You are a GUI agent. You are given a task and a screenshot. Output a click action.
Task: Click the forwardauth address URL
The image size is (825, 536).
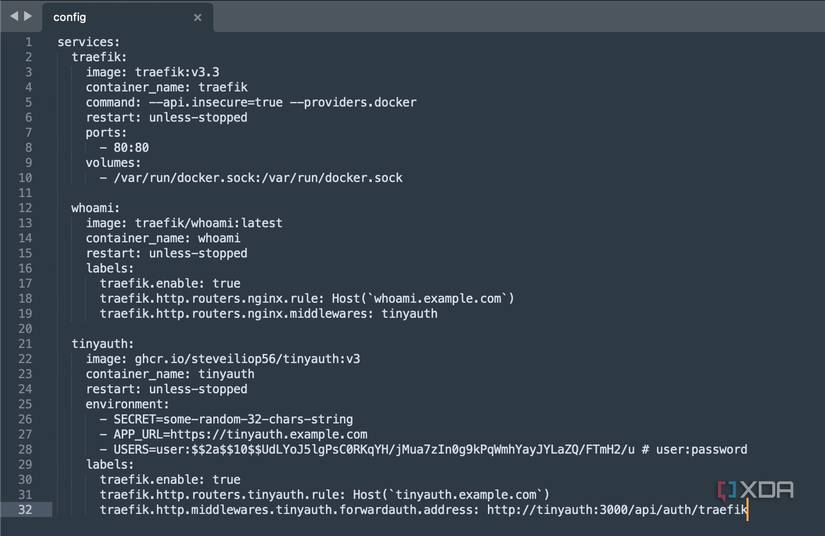(617, 510)
